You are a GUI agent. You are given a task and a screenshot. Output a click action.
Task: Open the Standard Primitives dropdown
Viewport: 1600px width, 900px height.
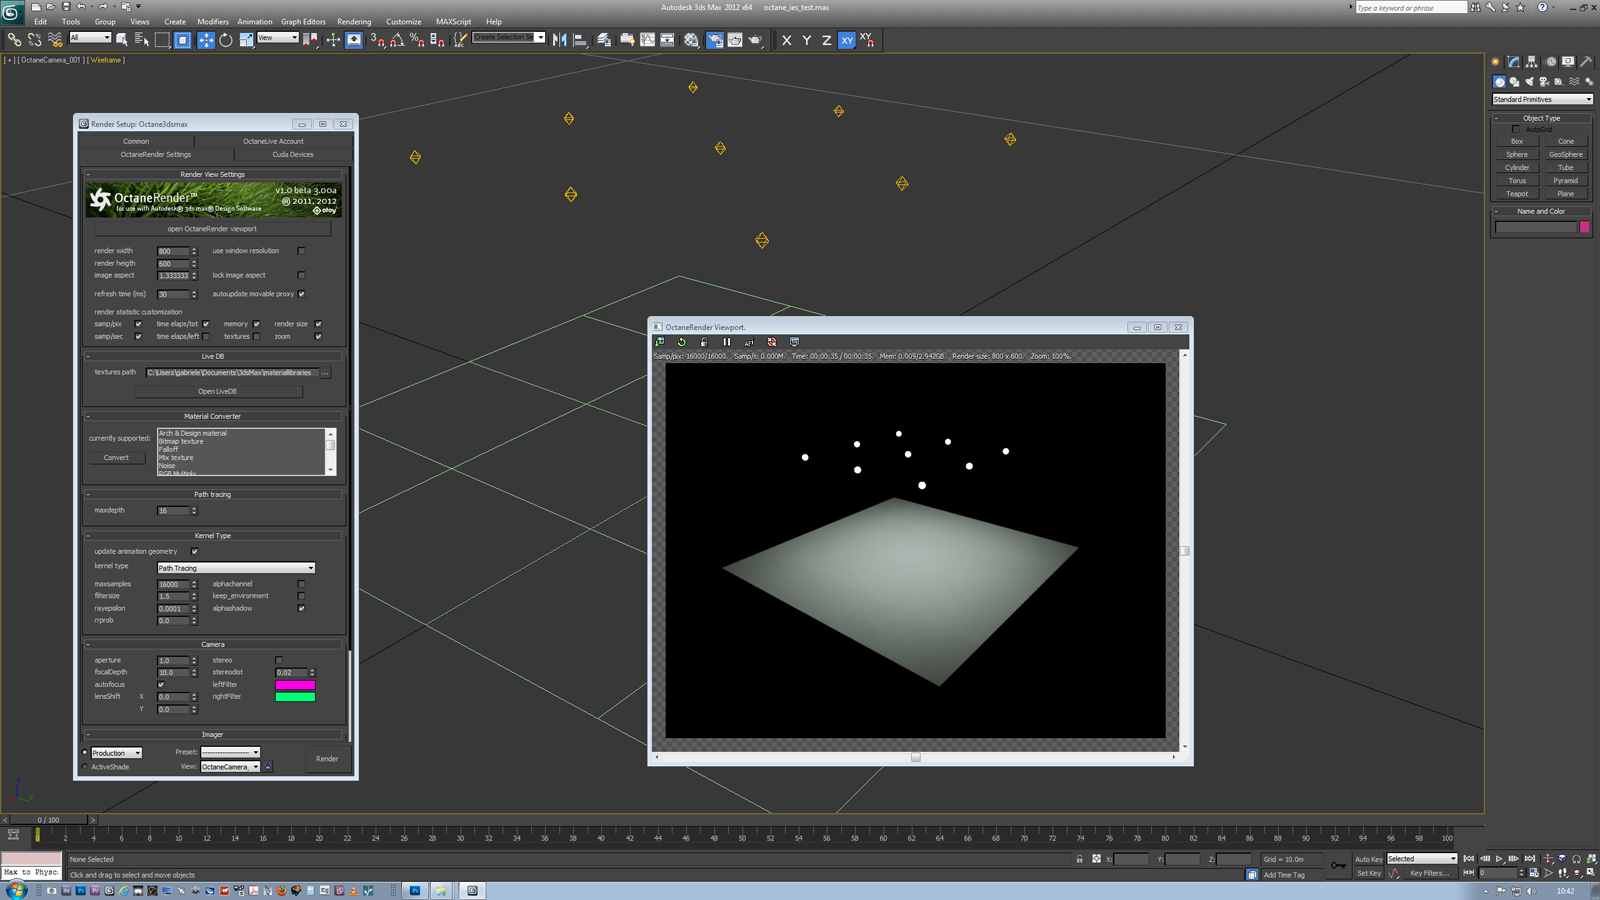pos(1542,99)
